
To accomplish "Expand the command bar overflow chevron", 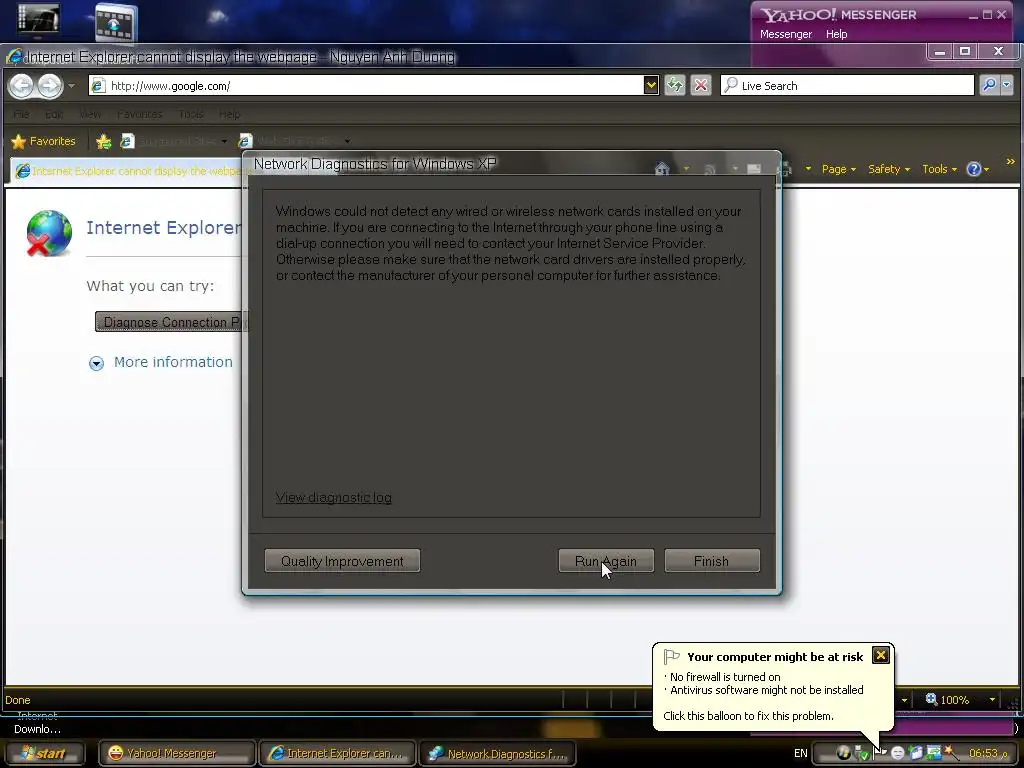I will [x=1010, y=161].
